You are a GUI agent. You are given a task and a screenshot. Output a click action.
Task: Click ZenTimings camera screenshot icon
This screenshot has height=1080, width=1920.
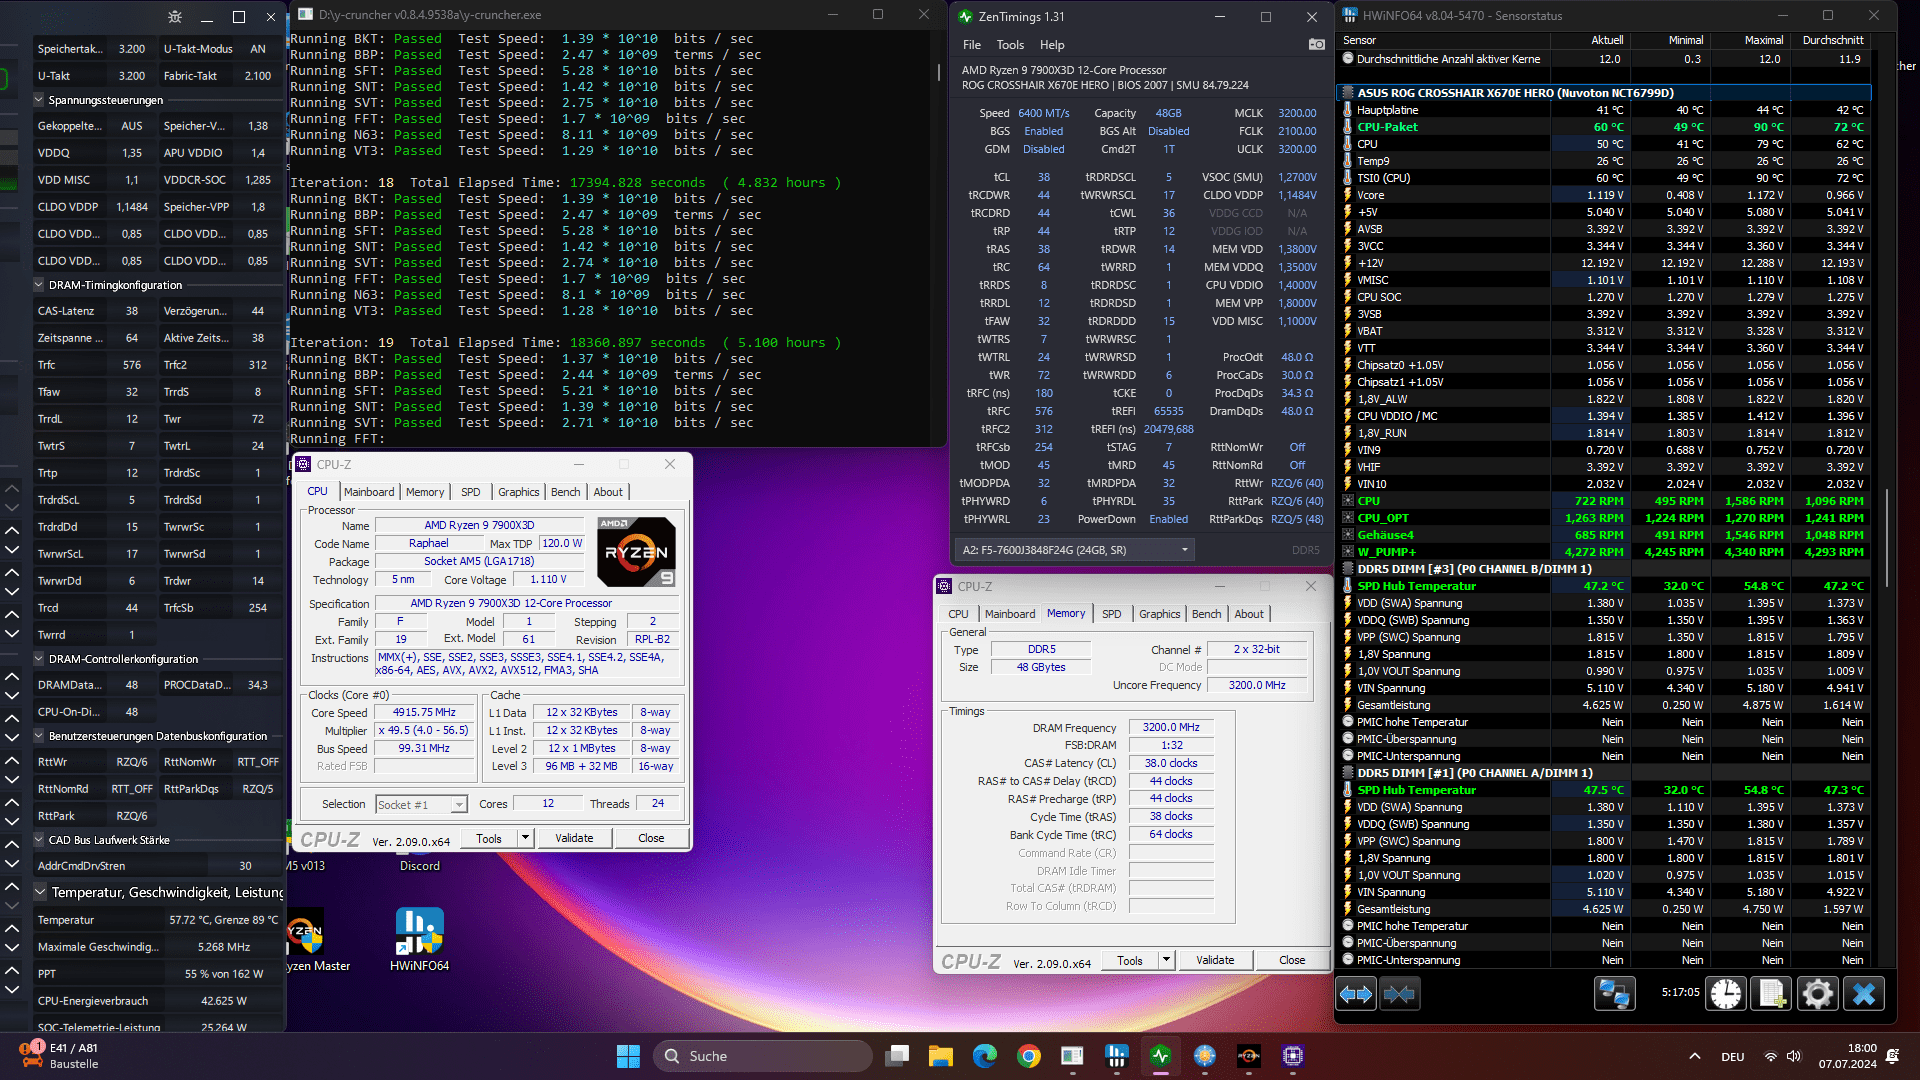point(1316,44)
